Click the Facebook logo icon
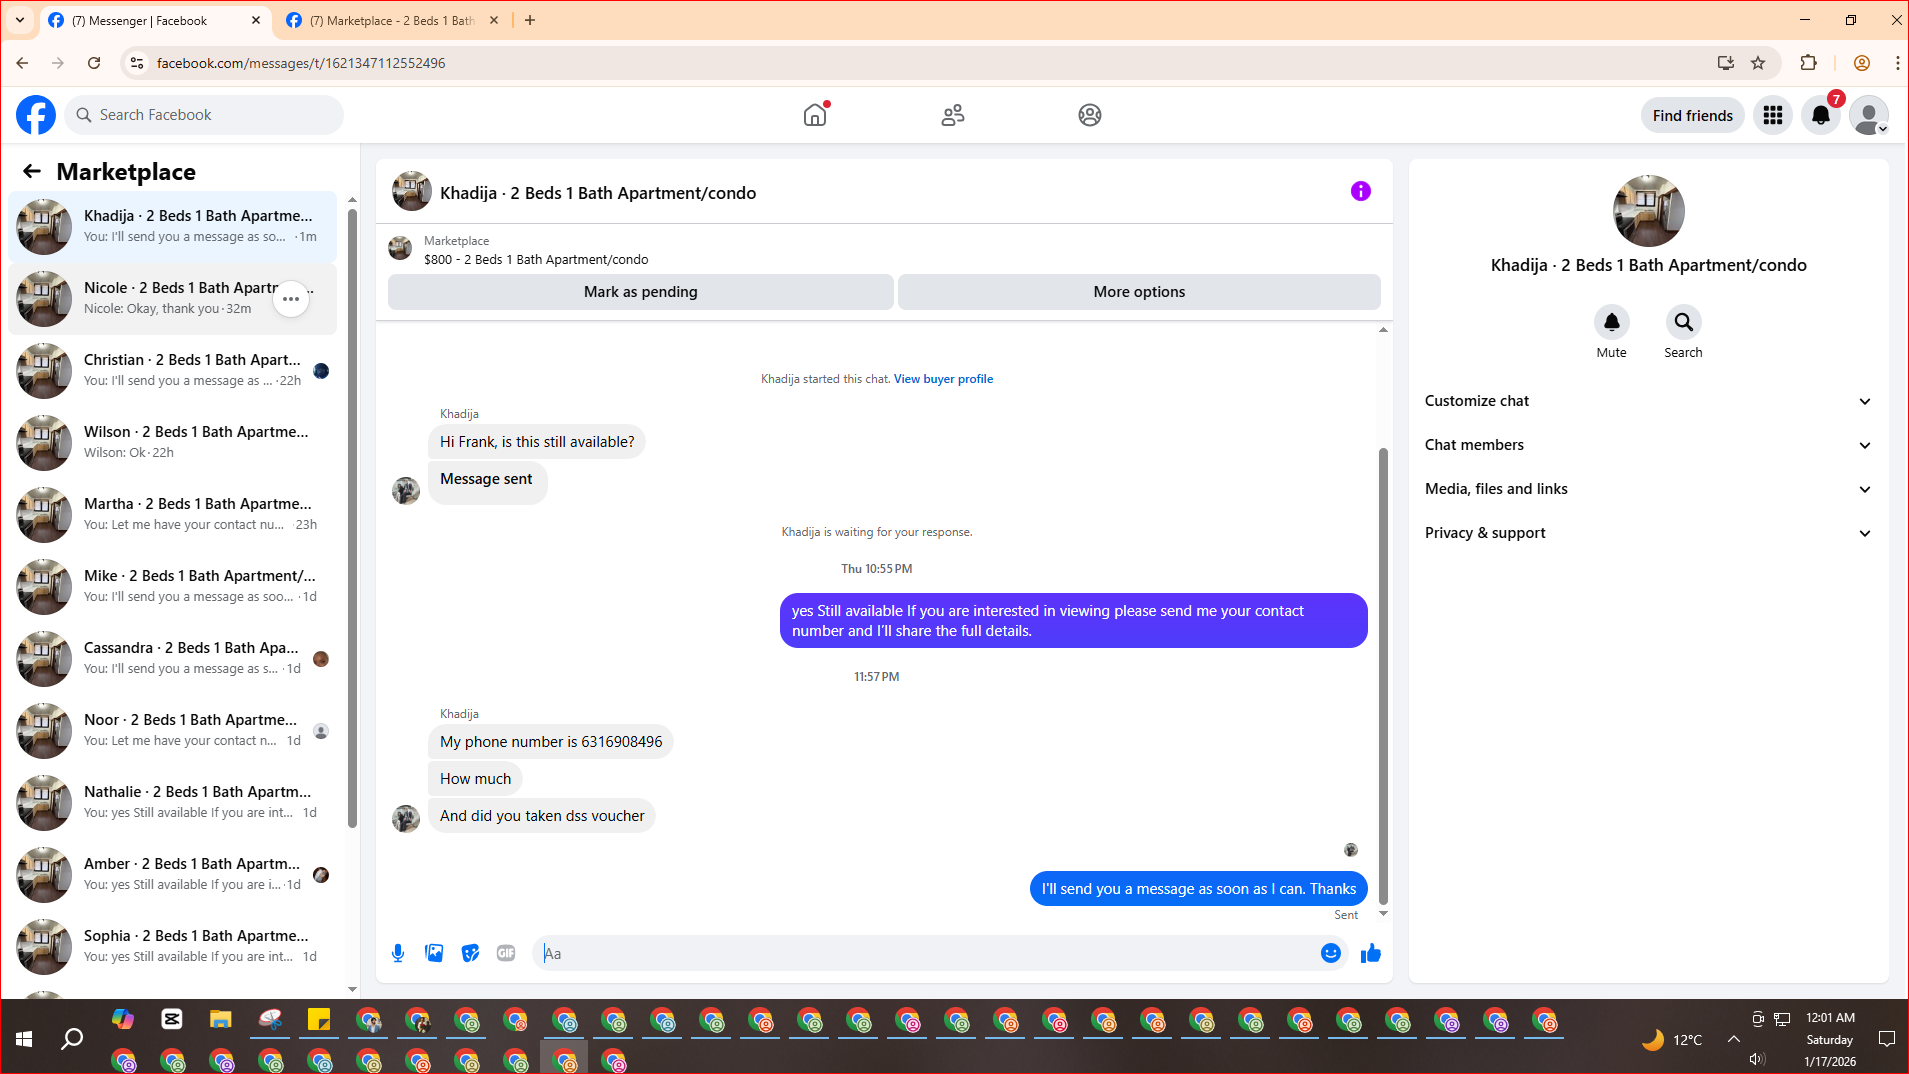The width and height of the screenshot is (1909, 1074). point(36,115)
